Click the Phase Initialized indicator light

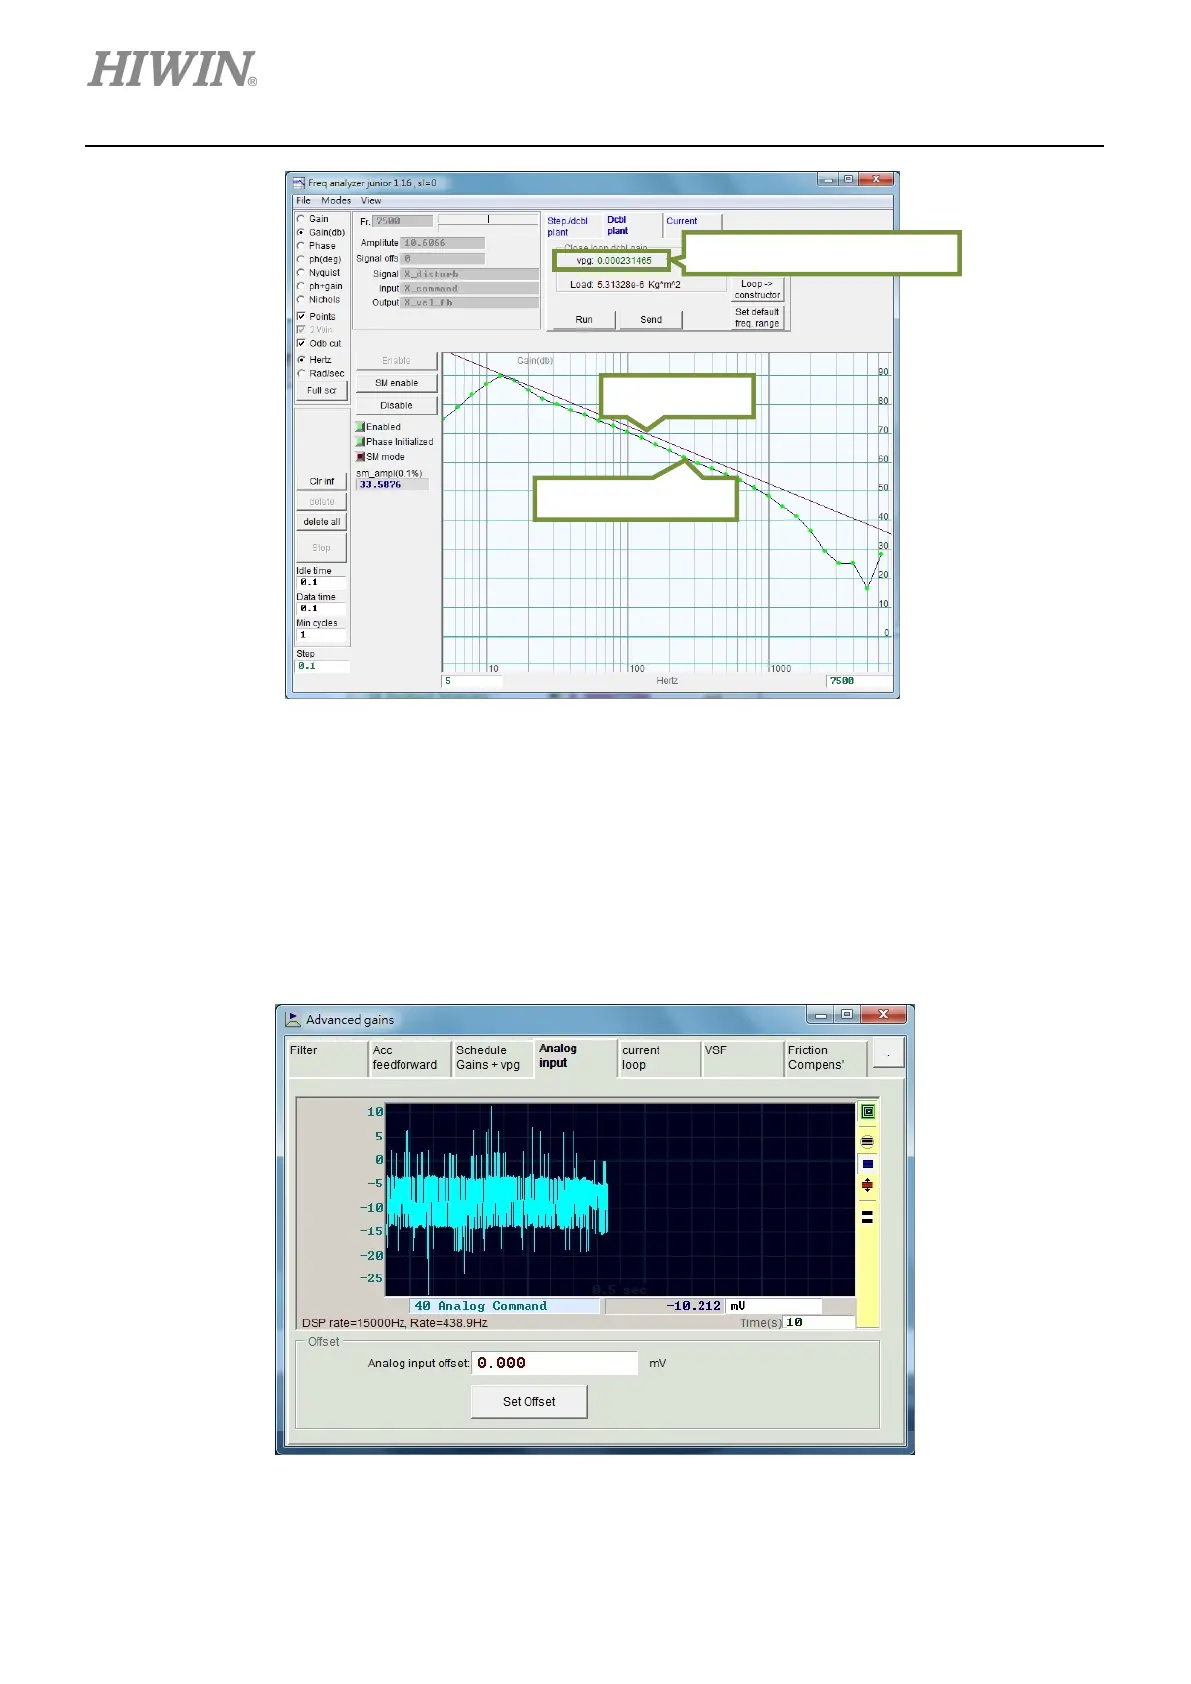pyautogui.click(x=360, y=442)
